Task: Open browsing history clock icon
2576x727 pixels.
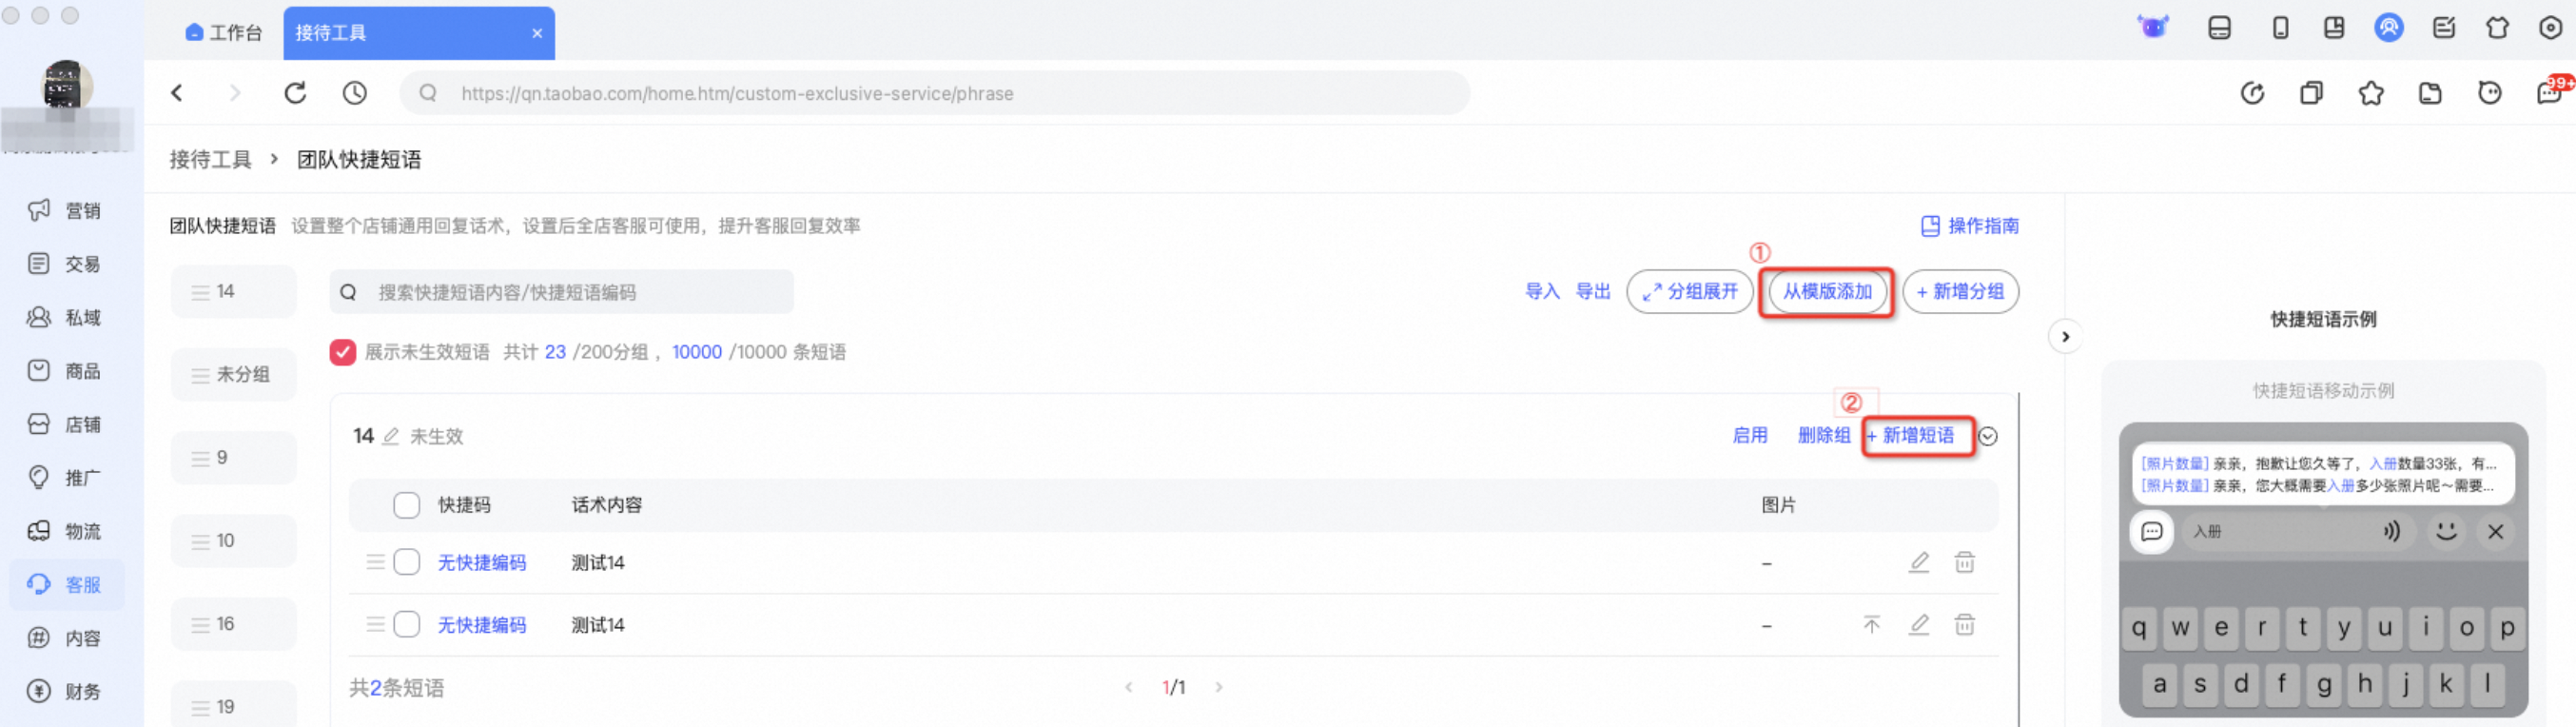Action: click(x=355, y=93)
